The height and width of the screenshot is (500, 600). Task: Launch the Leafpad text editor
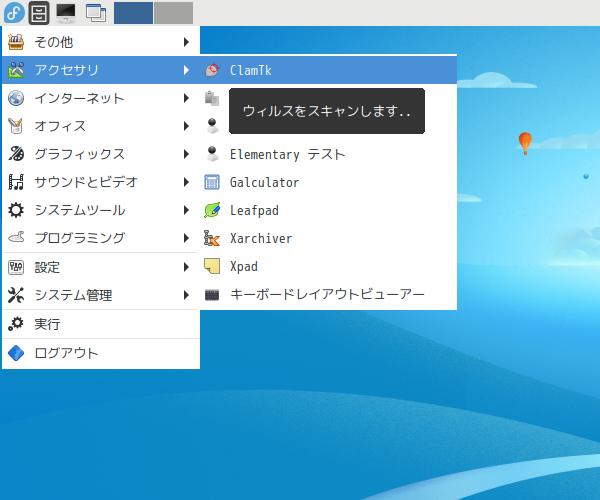328,210
